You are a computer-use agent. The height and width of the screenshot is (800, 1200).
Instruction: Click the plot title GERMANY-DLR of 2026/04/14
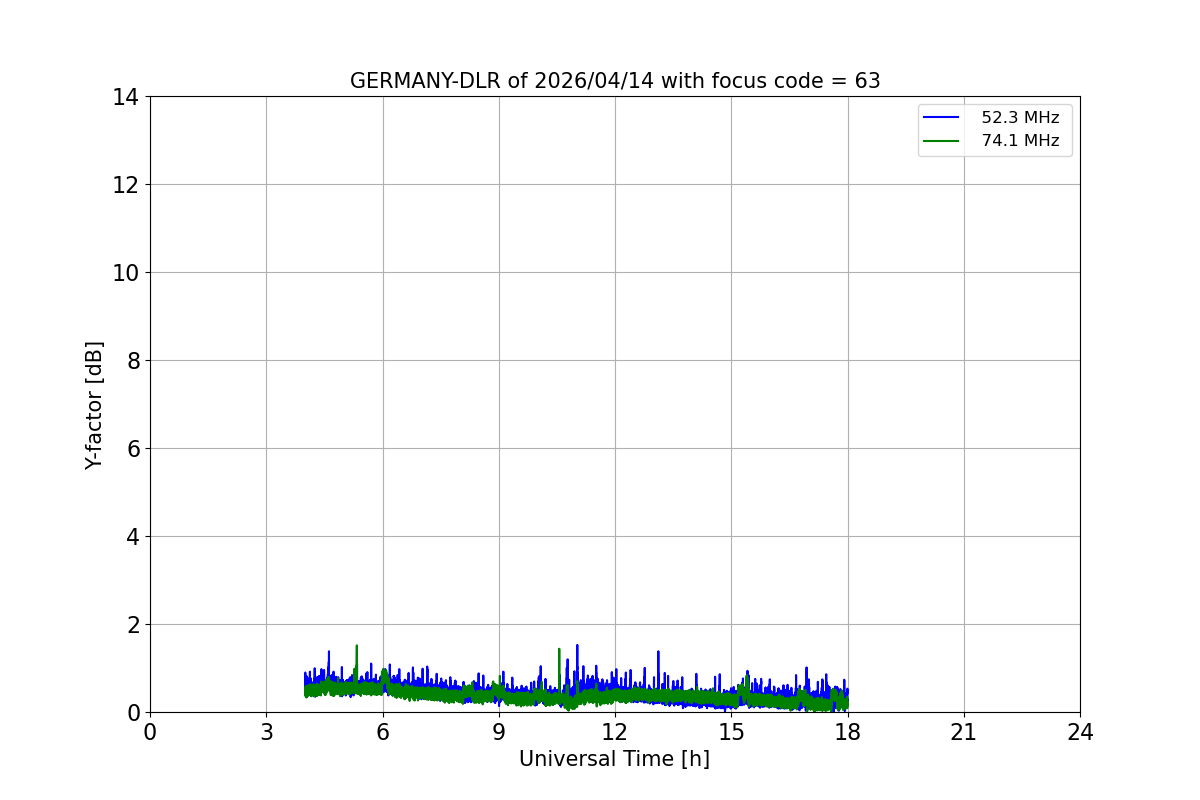(615, 81)
